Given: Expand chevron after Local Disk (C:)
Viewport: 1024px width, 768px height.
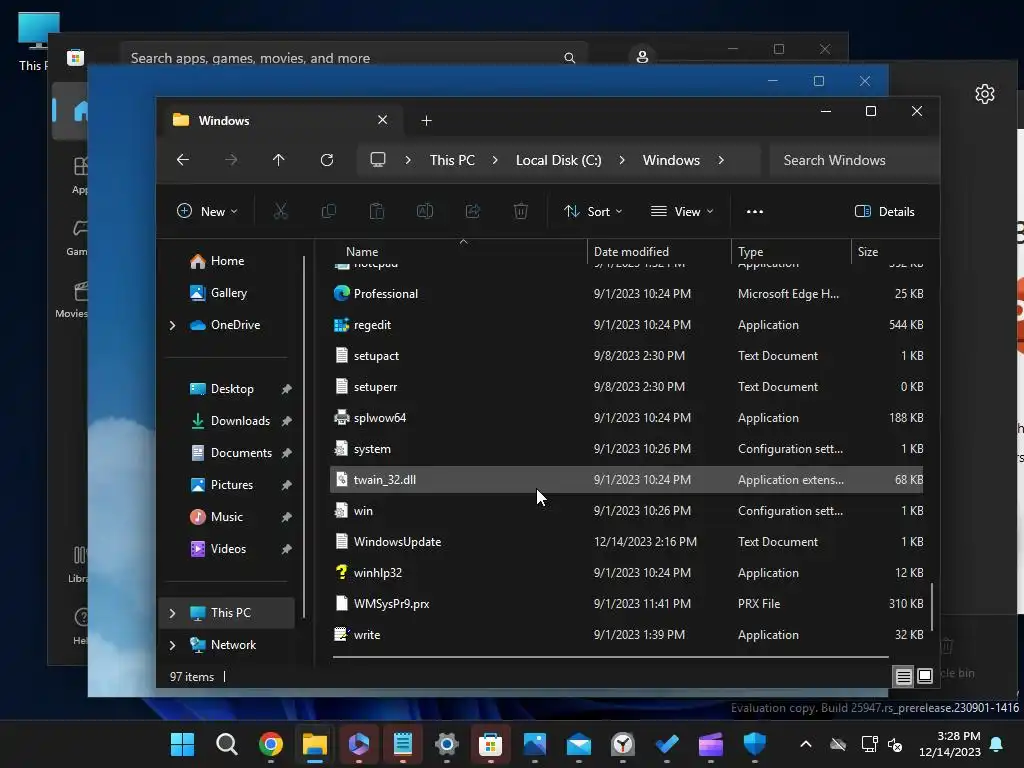Looking at the screenshot, I should point(622,160).
